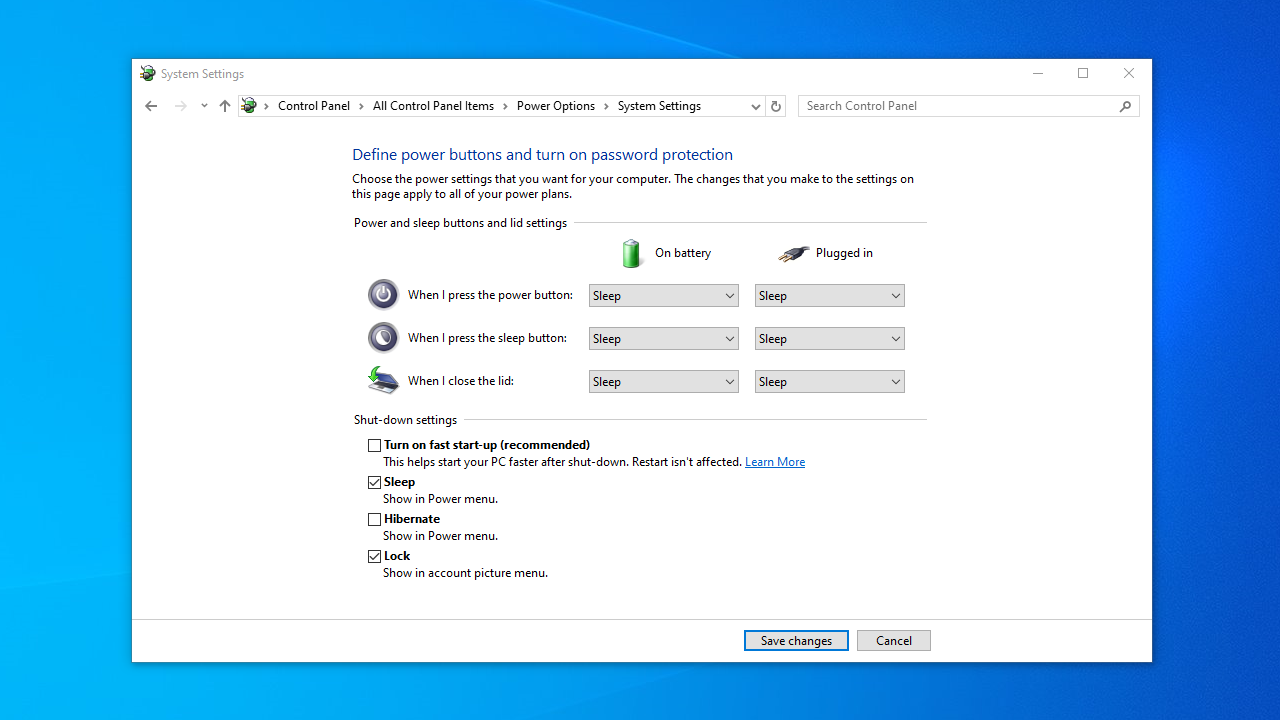Open power button On battery dropdown
Image resolution: width=1280 pixels, height=720 pixels.
[663, 296]
